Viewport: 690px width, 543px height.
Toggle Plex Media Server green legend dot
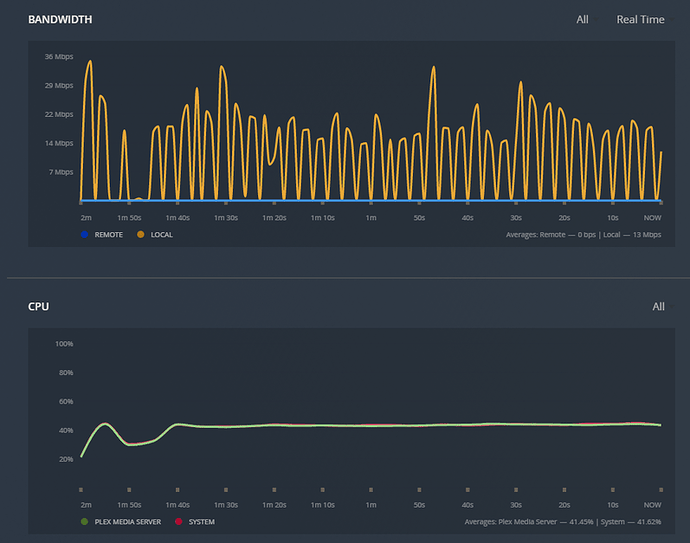click(x=84, y=521)
